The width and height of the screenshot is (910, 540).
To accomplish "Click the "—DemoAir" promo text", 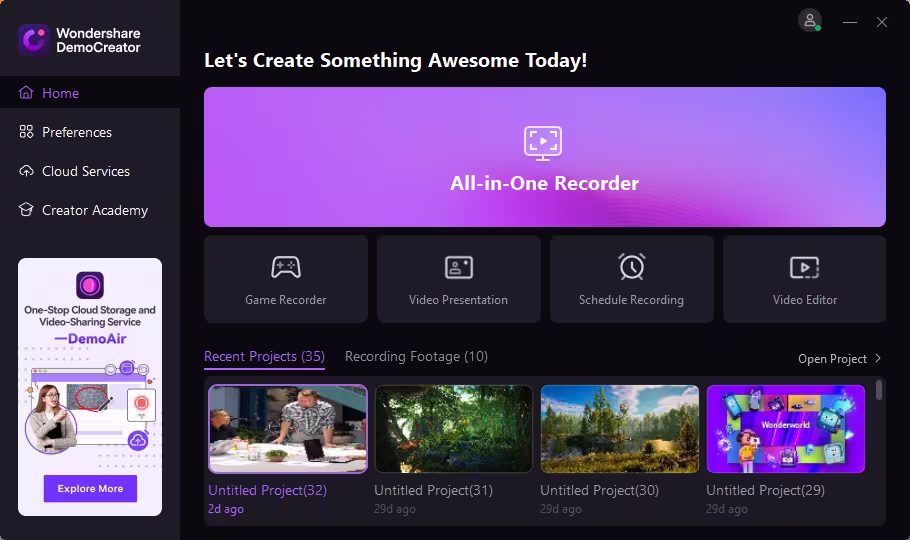I will pyautogui.click(x=90, y=339).
